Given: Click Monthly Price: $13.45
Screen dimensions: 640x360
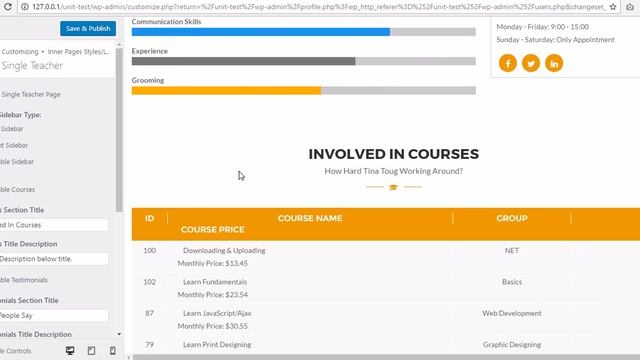Looking at the screenshot, I should click(213, 264).
